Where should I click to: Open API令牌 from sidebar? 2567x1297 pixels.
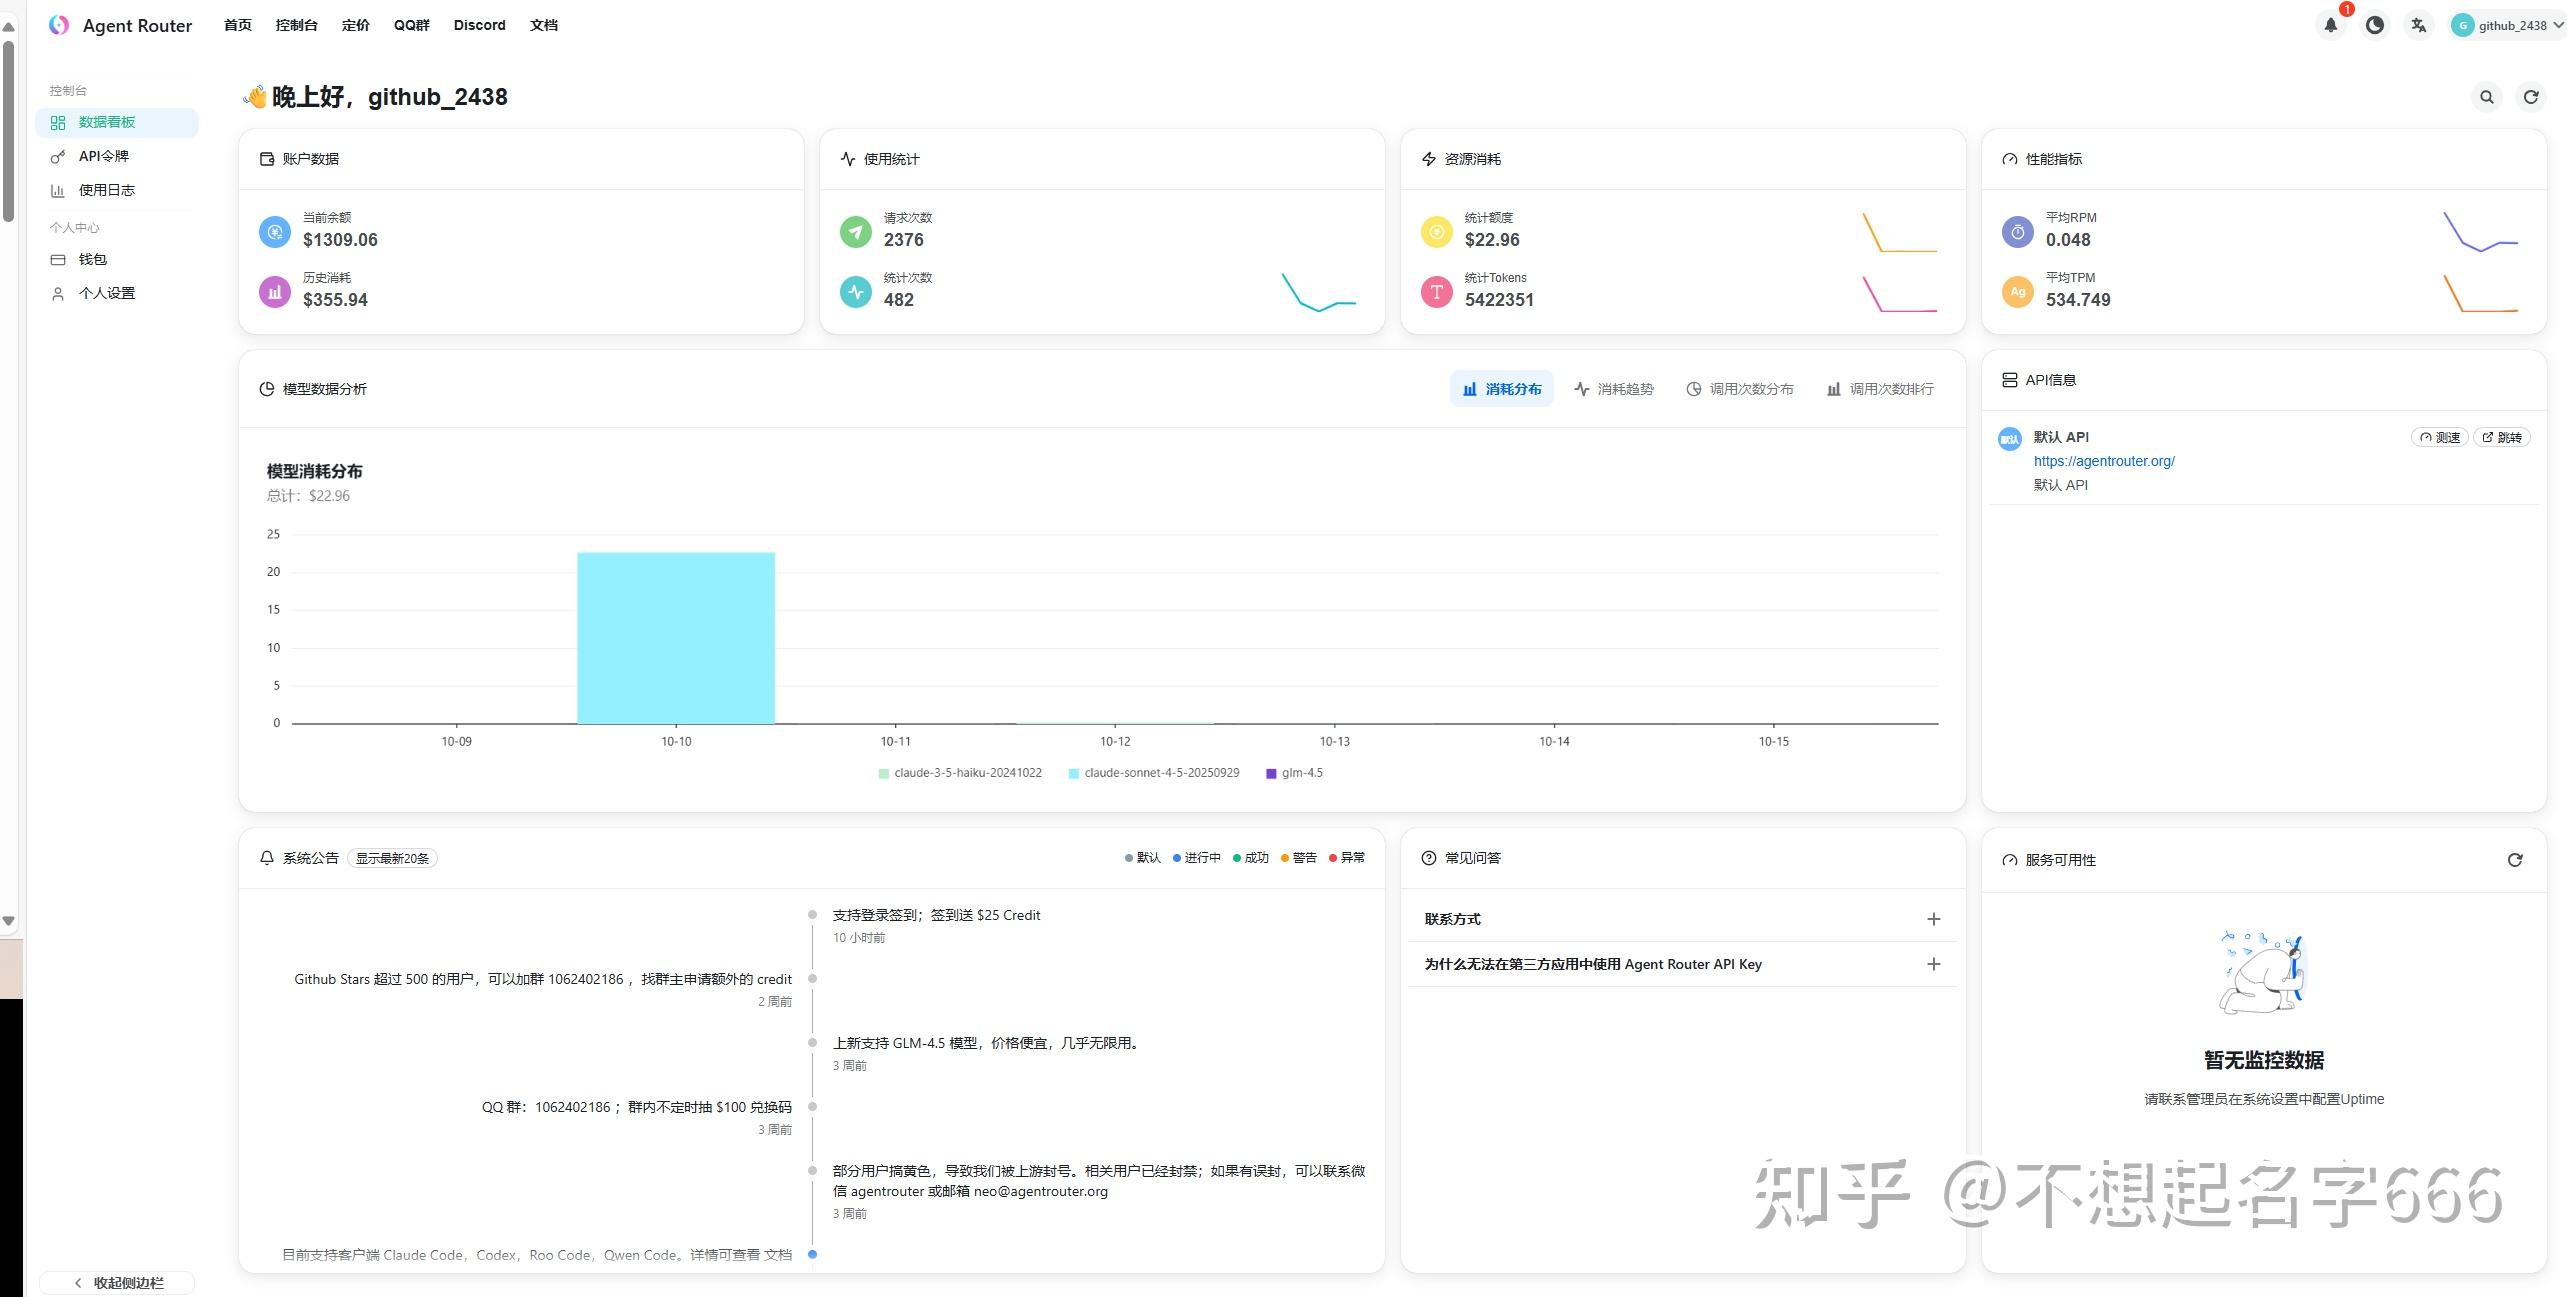coord(104,156)
